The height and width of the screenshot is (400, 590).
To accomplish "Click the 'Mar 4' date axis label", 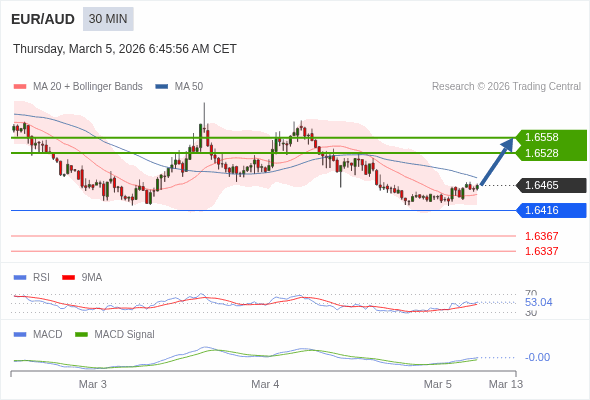I will (265, 384).
